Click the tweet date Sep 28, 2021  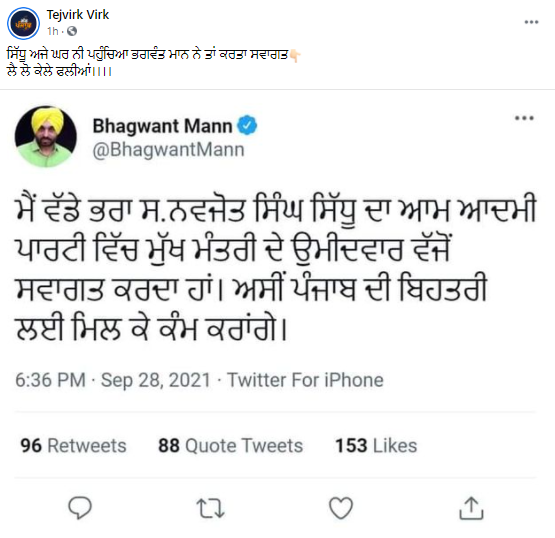pos(156,380)
